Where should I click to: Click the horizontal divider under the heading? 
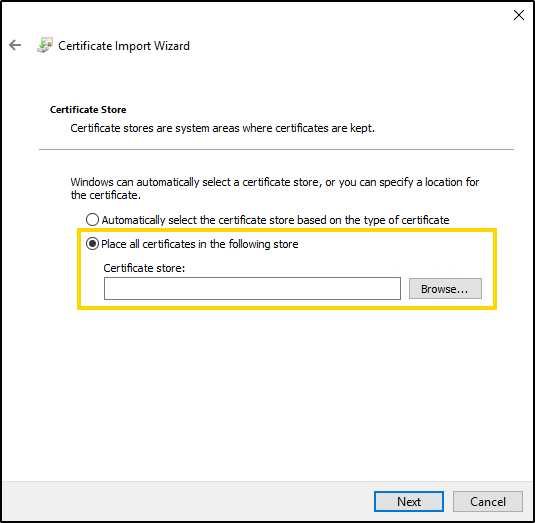pyautogui.click(x=276, y=149)
